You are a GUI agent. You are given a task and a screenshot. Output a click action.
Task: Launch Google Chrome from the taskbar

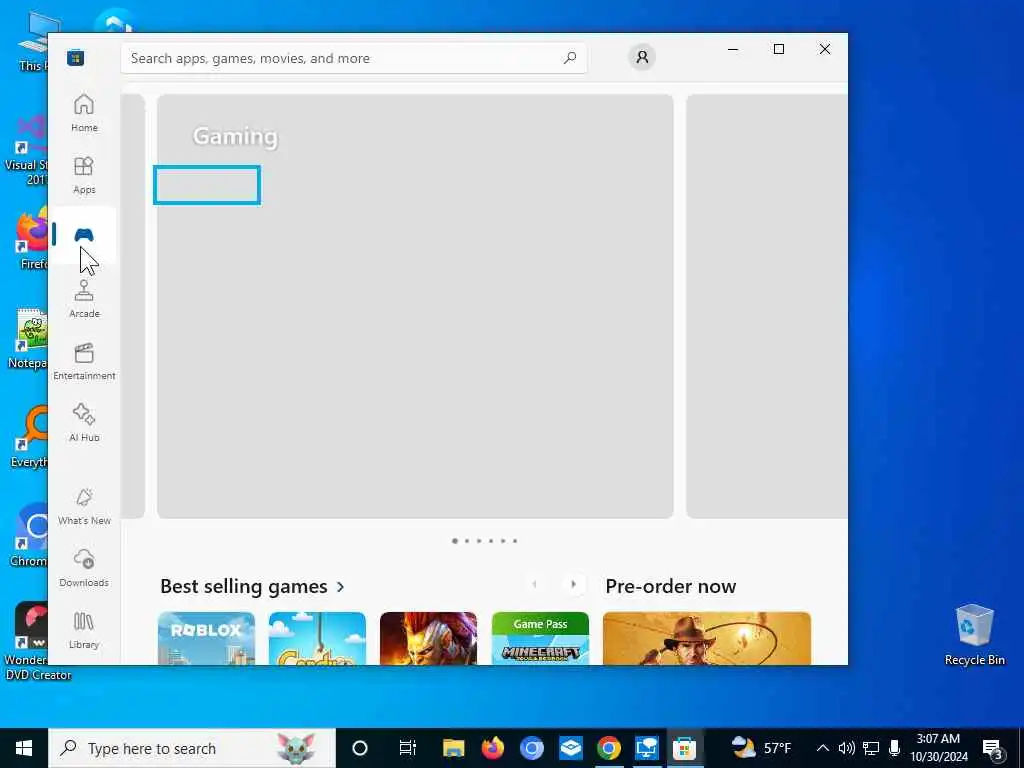[609, 748]
